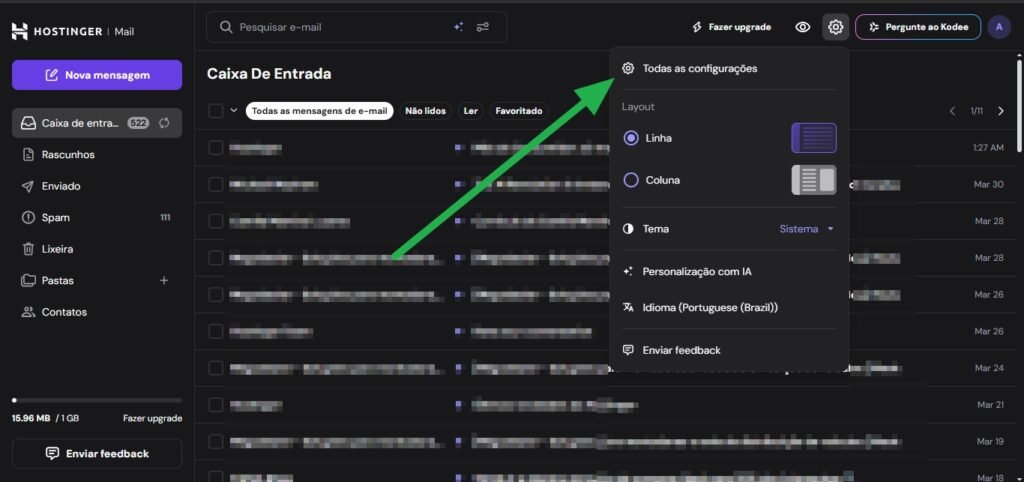Click Pergunte ao Kodee button
This screenshot has height=482, width=1024.
[918, 27]
